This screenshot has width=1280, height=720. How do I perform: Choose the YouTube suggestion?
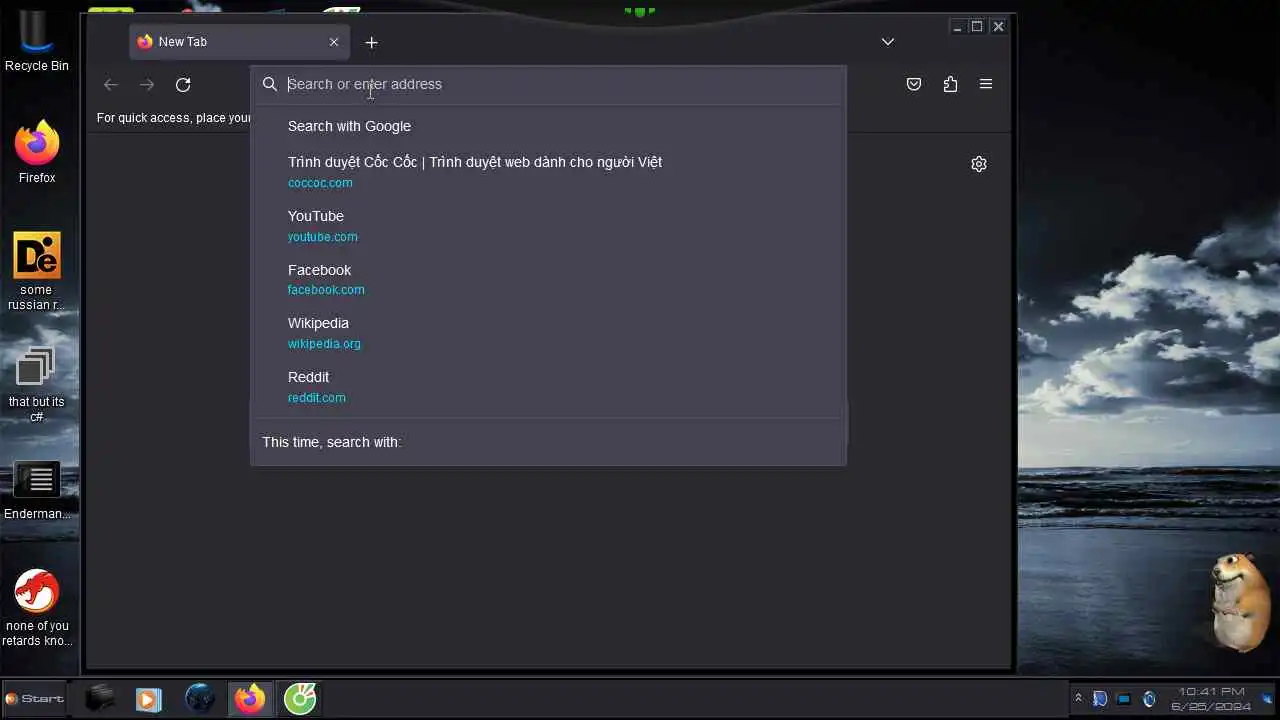pyautogui.click(x=548, y=226)
